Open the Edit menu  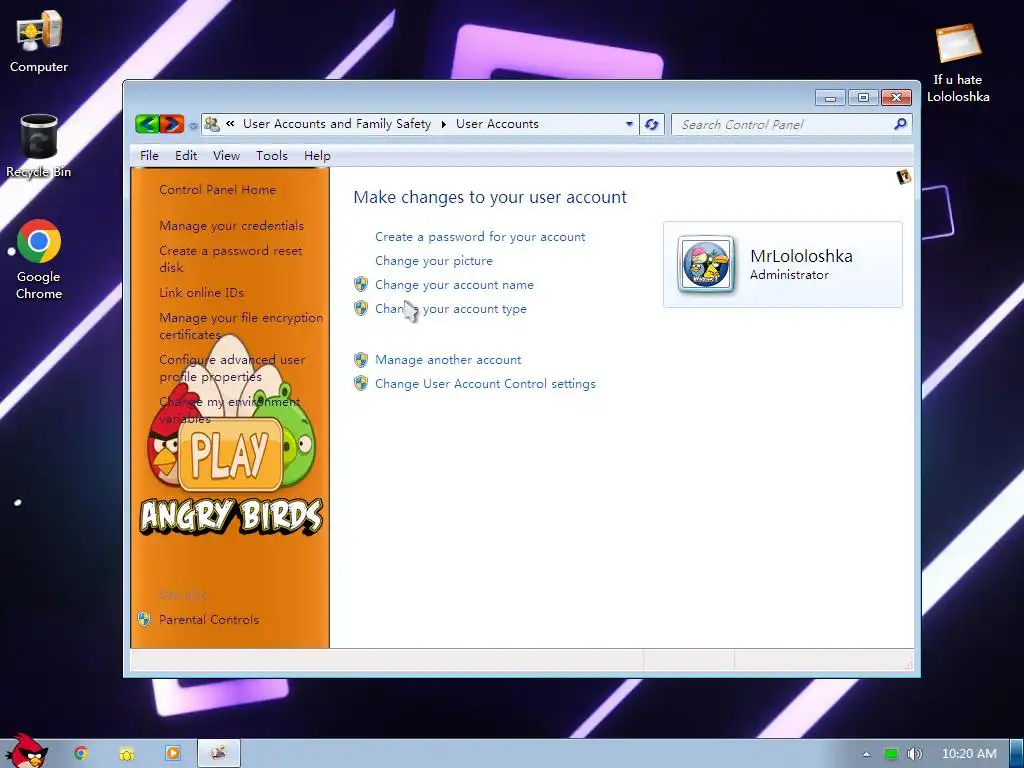pyautogui.click(x=185, y=155)
